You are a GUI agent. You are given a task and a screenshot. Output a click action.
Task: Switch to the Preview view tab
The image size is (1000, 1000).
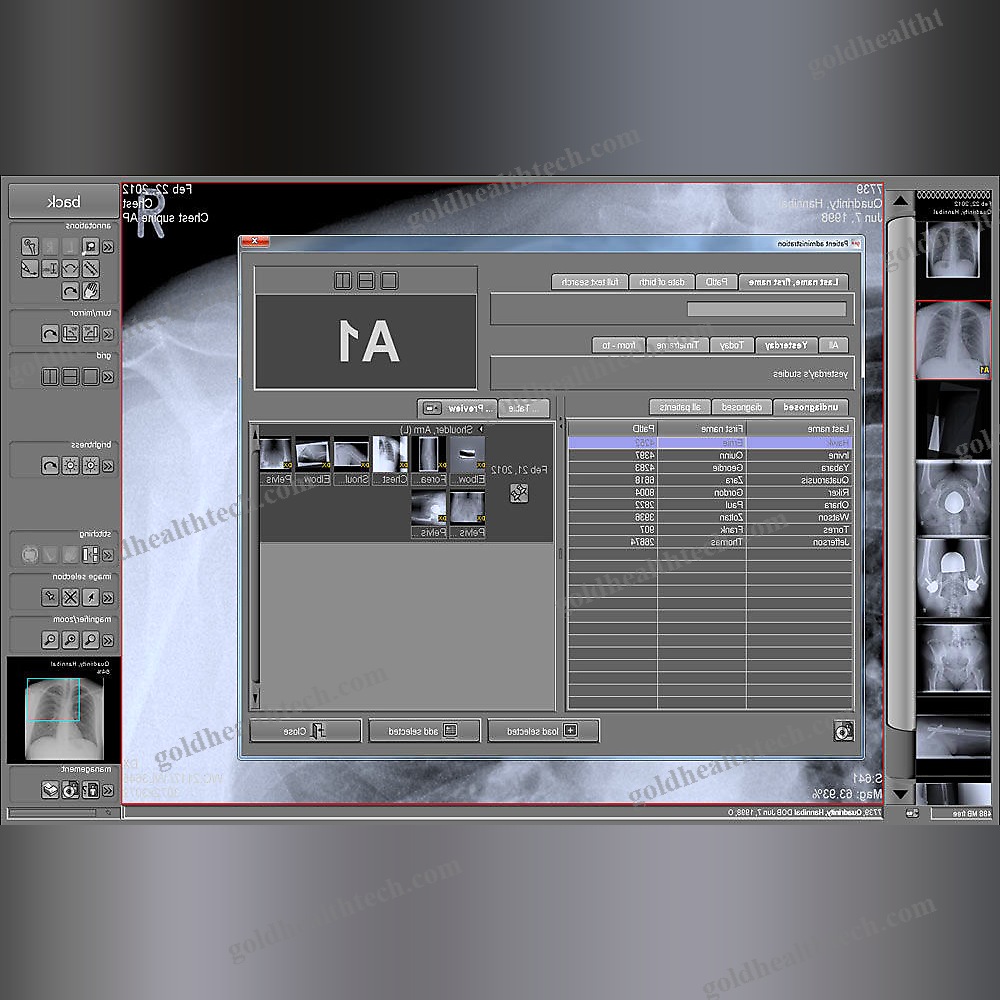coord(457,408)
